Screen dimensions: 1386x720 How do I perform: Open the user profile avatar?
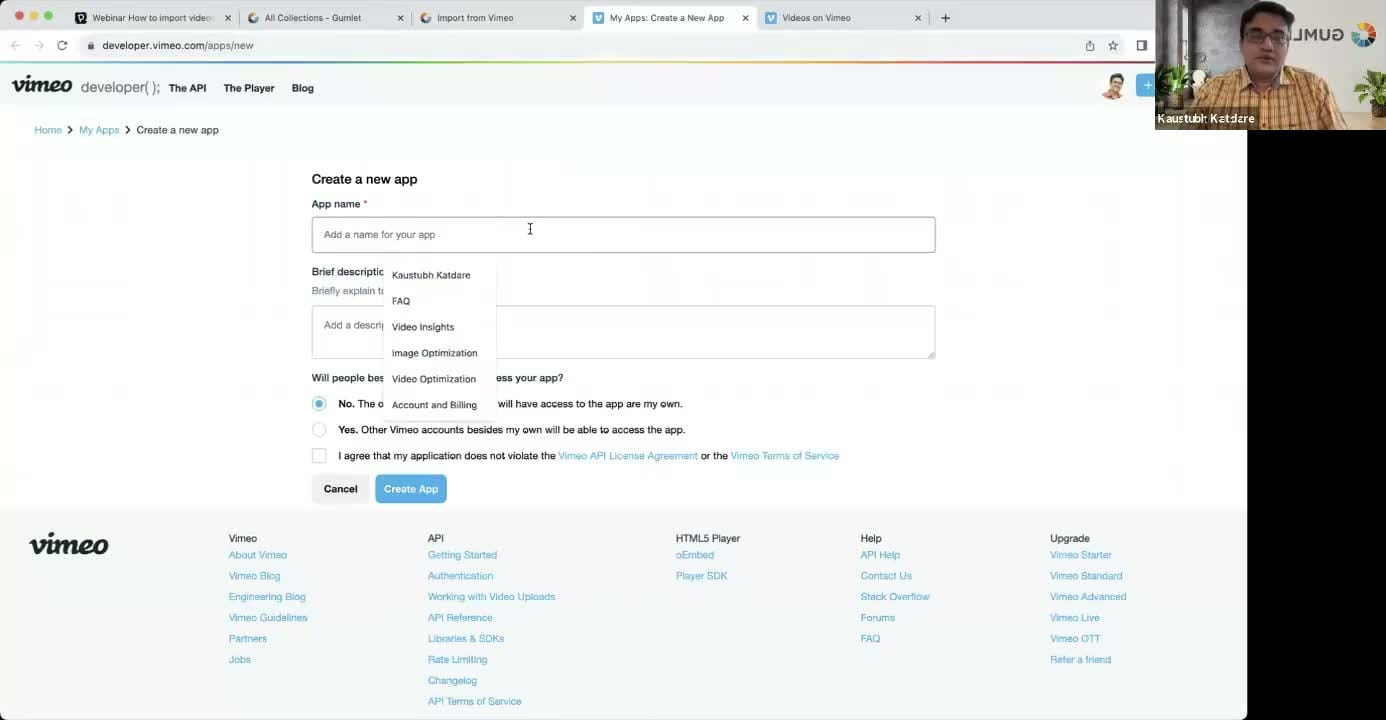coord(1113,87)
